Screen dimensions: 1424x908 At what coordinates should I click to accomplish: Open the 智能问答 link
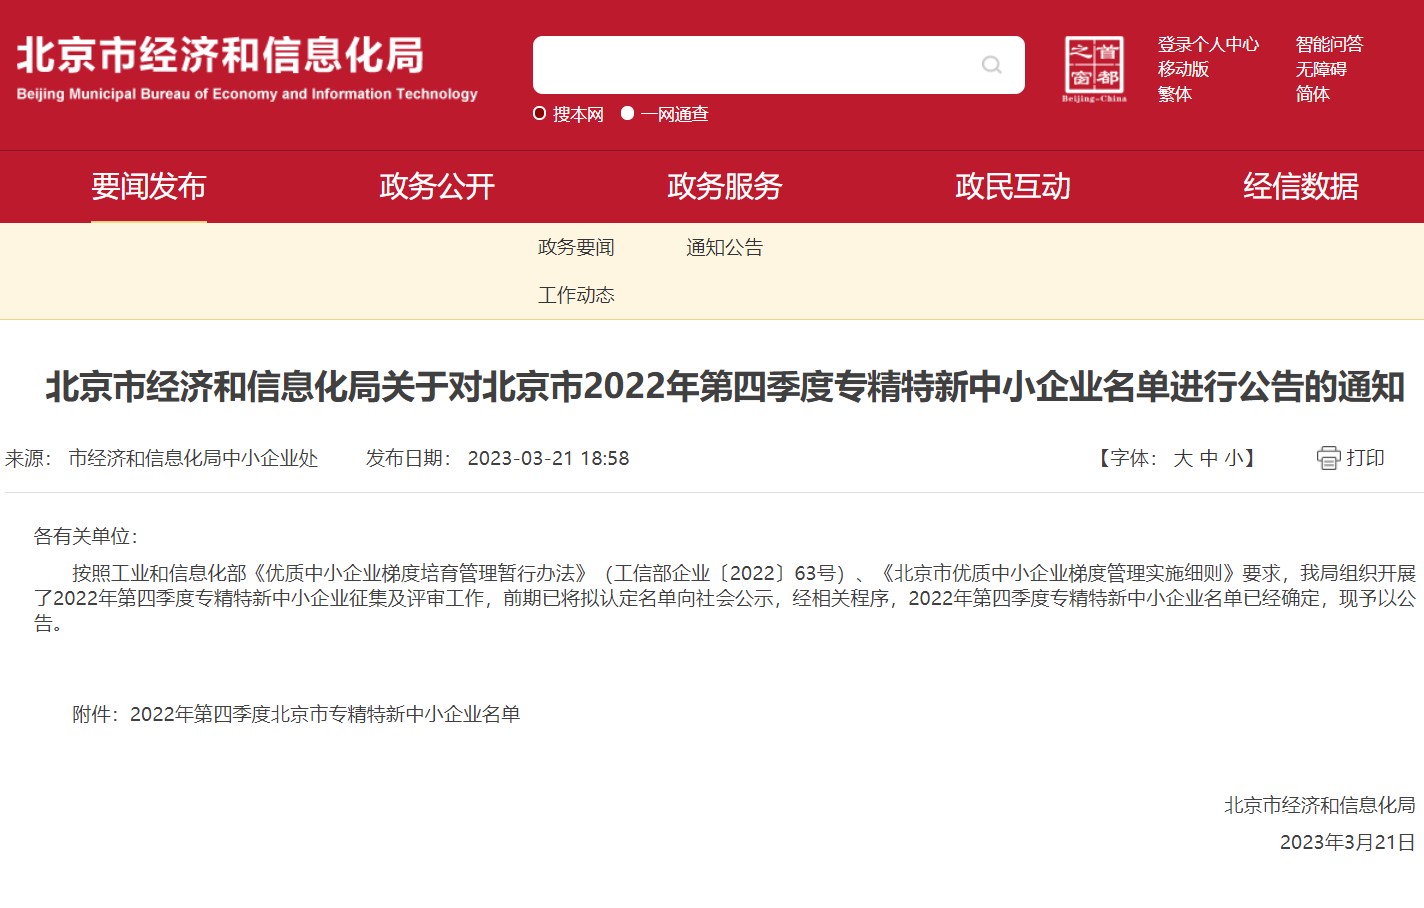[x=1329, y=44]
